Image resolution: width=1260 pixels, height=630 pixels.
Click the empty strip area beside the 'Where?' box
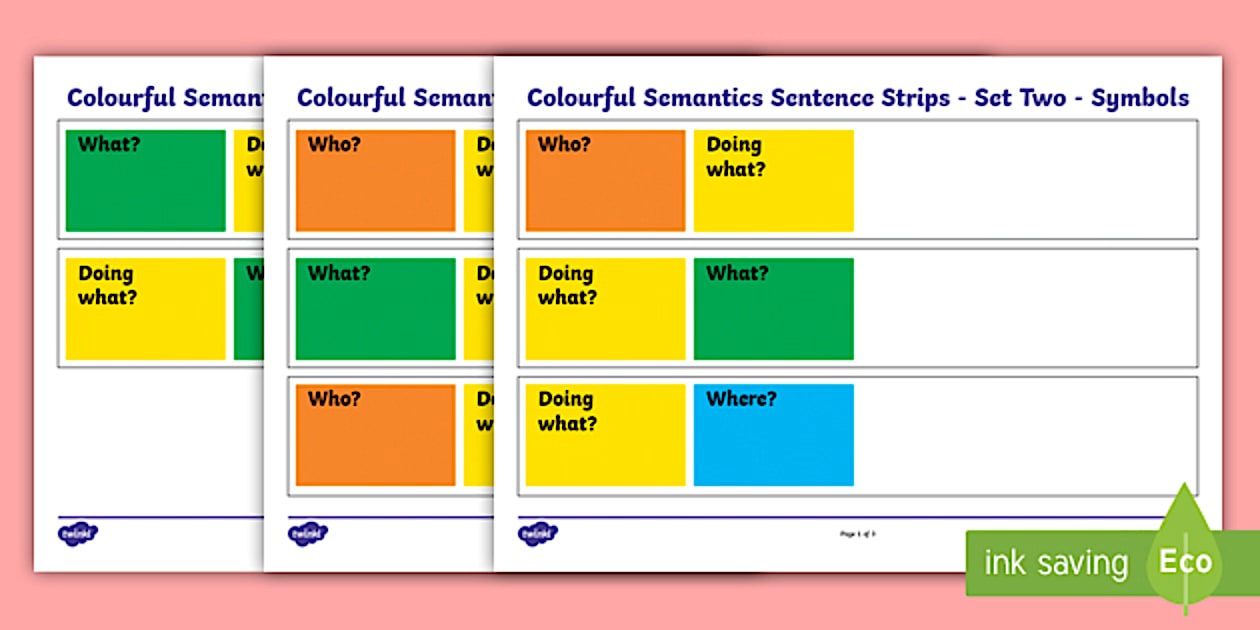coord(1025,435)
